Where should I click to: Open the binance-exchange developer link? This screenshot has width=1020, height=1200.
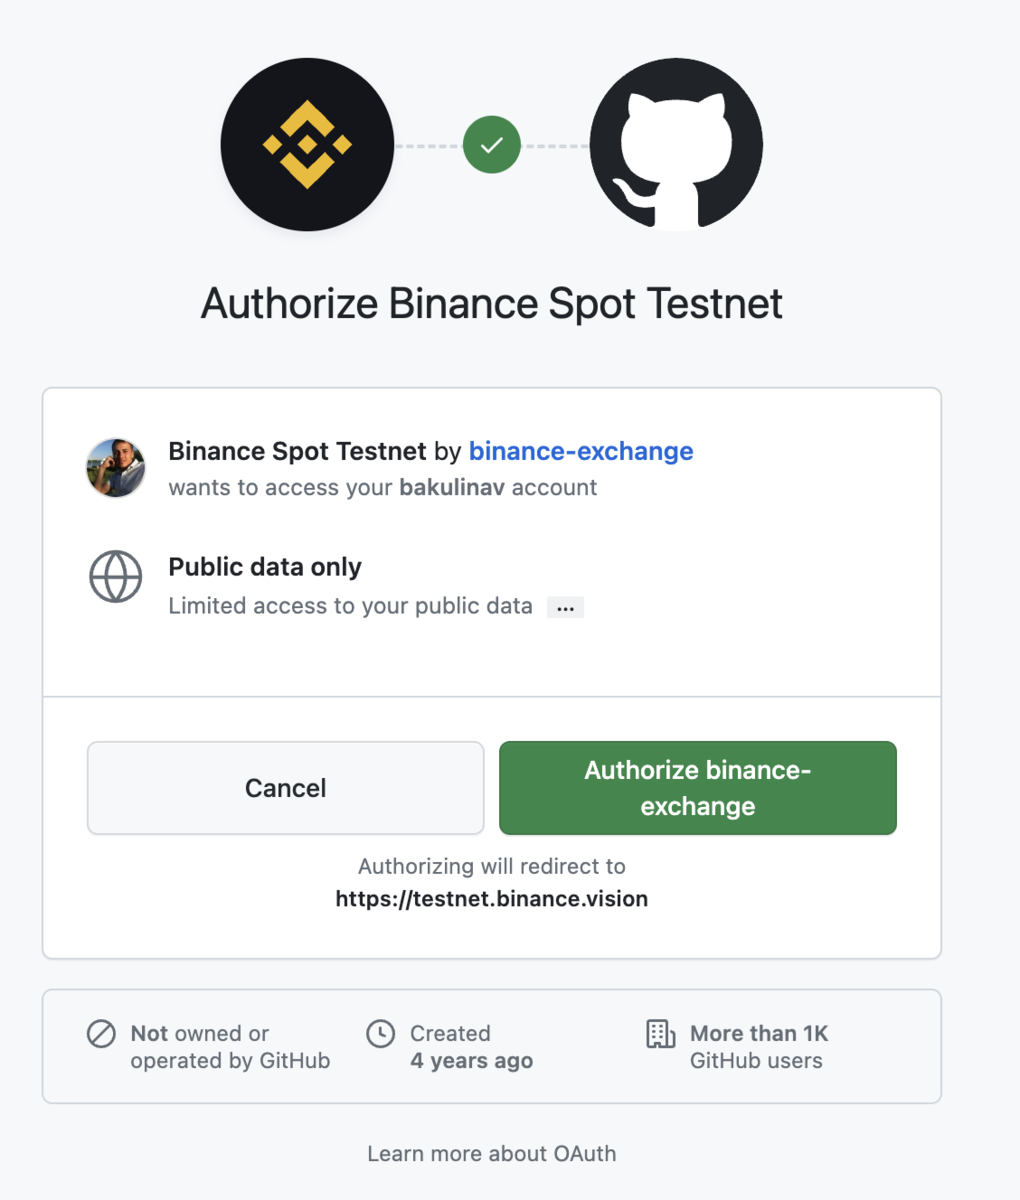[x=581, y=451]
